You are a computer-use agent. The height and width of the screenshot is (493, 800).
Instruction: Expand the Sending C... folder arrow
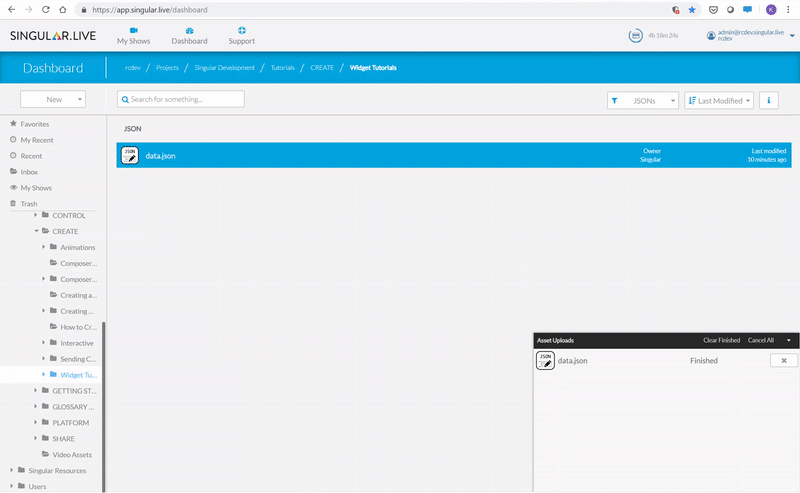(43, 358)
